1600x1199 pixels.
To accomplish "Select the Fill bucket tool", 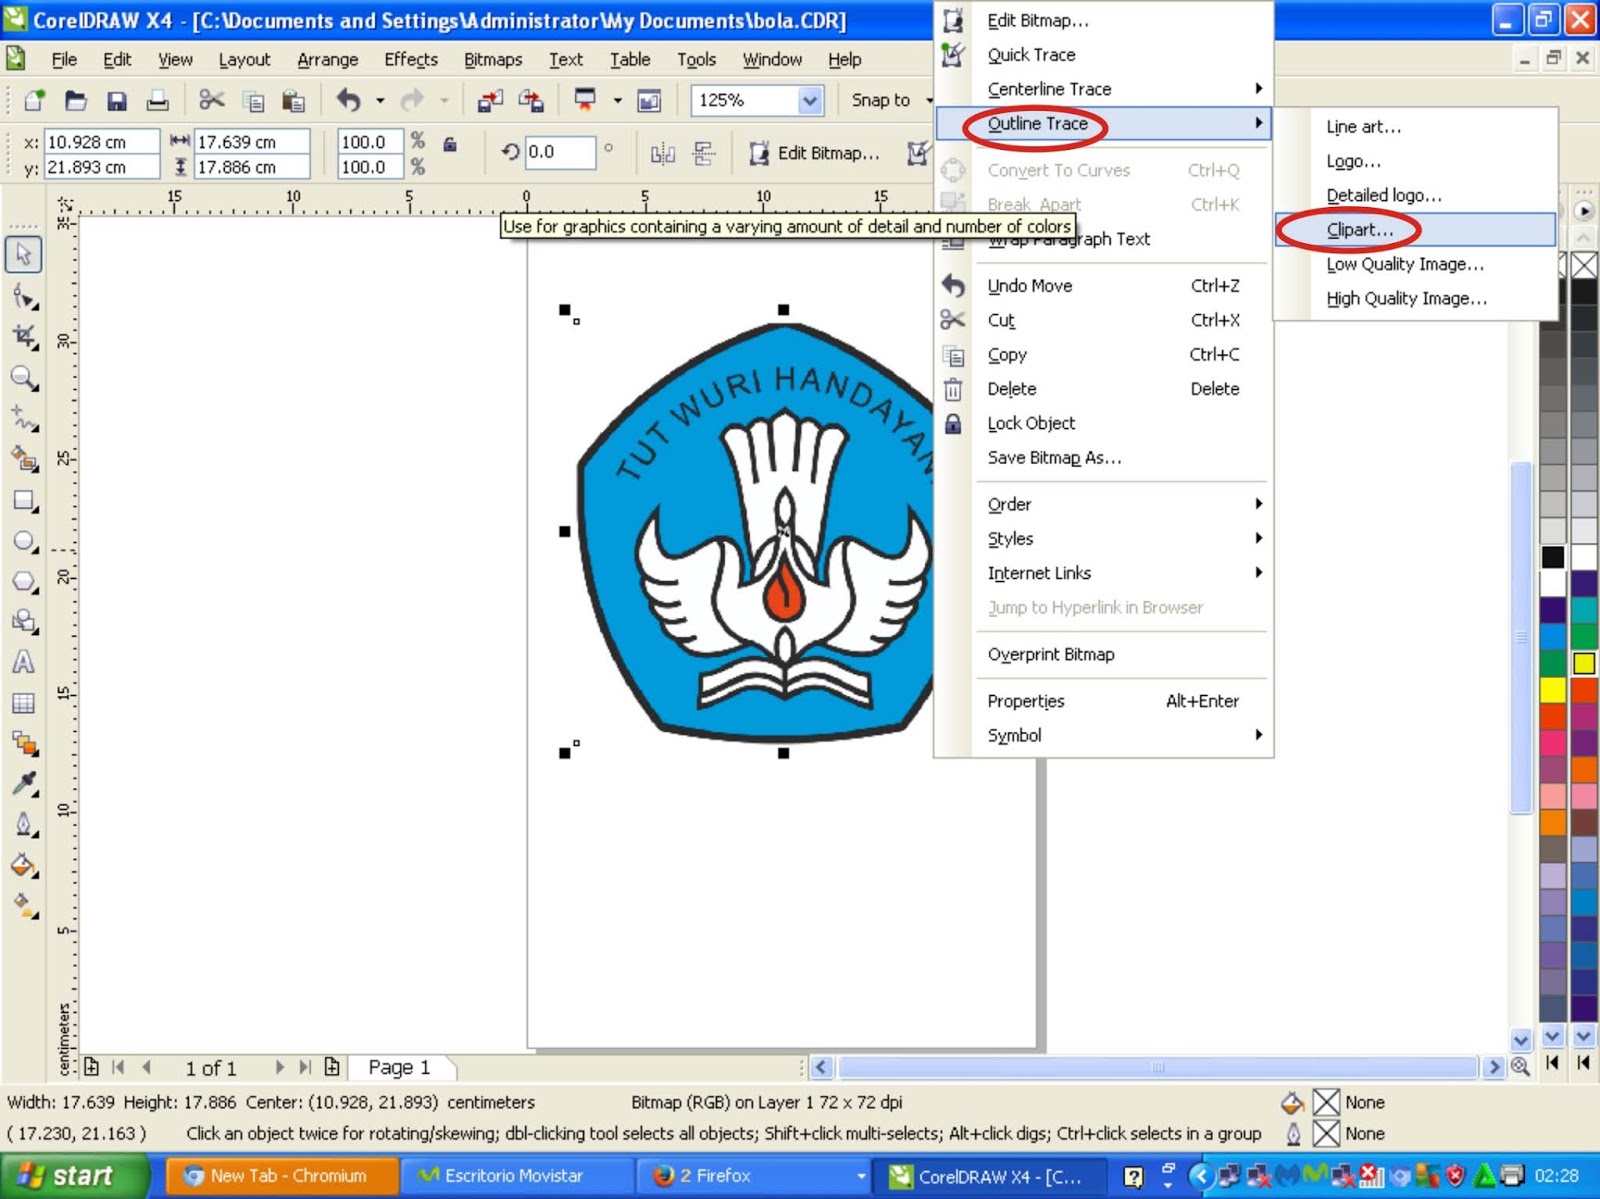I will click(23, 865).
